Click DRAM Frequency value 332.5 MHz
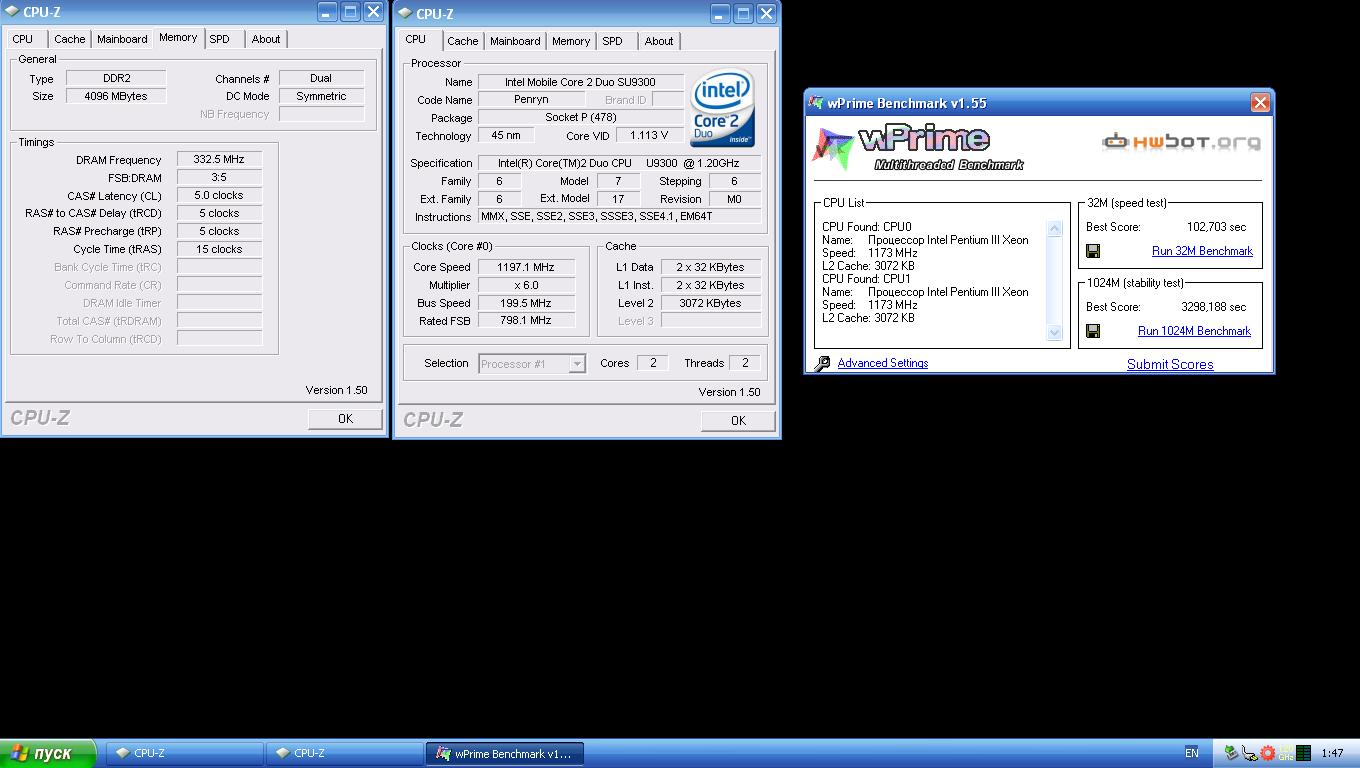The width and height of the screenshot is (1360, 768). (x=219, y=159)
